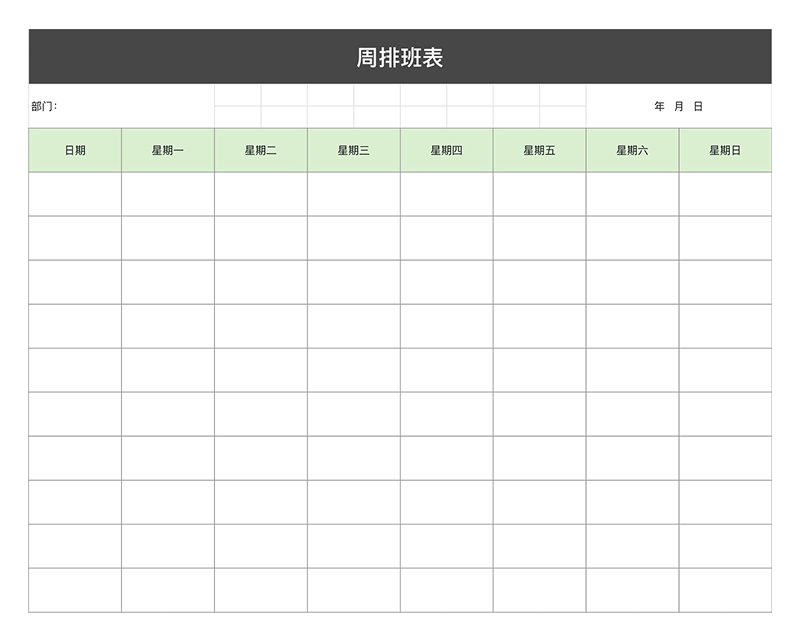Select second-row blank cell under 星期二
The image size is (800, 628).
[x=261, y=238]
